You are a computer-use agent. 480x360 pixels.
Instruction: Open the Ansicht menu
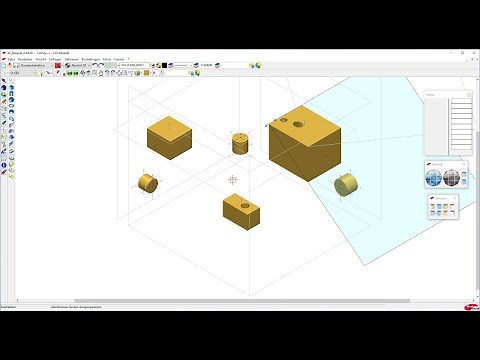tap(41, 59)
